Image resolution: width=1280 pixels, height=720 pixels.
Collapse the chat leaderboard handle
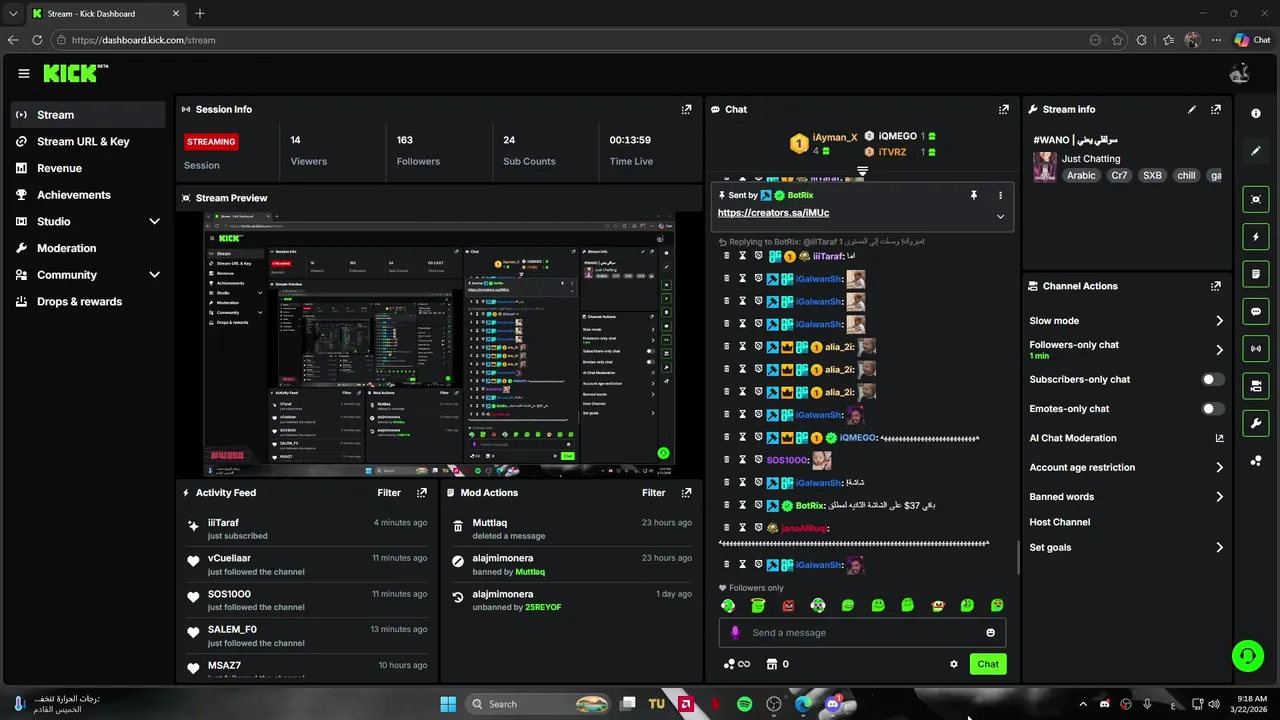tap(862, 172)
